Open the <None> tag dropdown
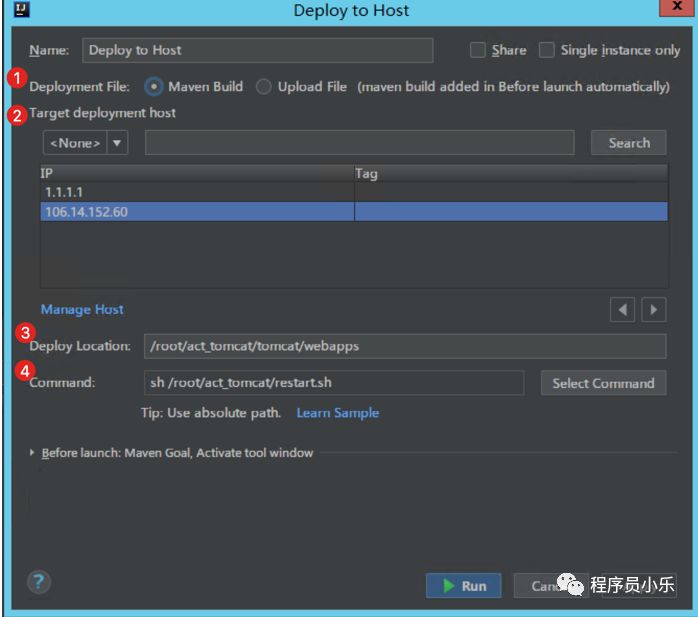 click(x=85, y=143)
